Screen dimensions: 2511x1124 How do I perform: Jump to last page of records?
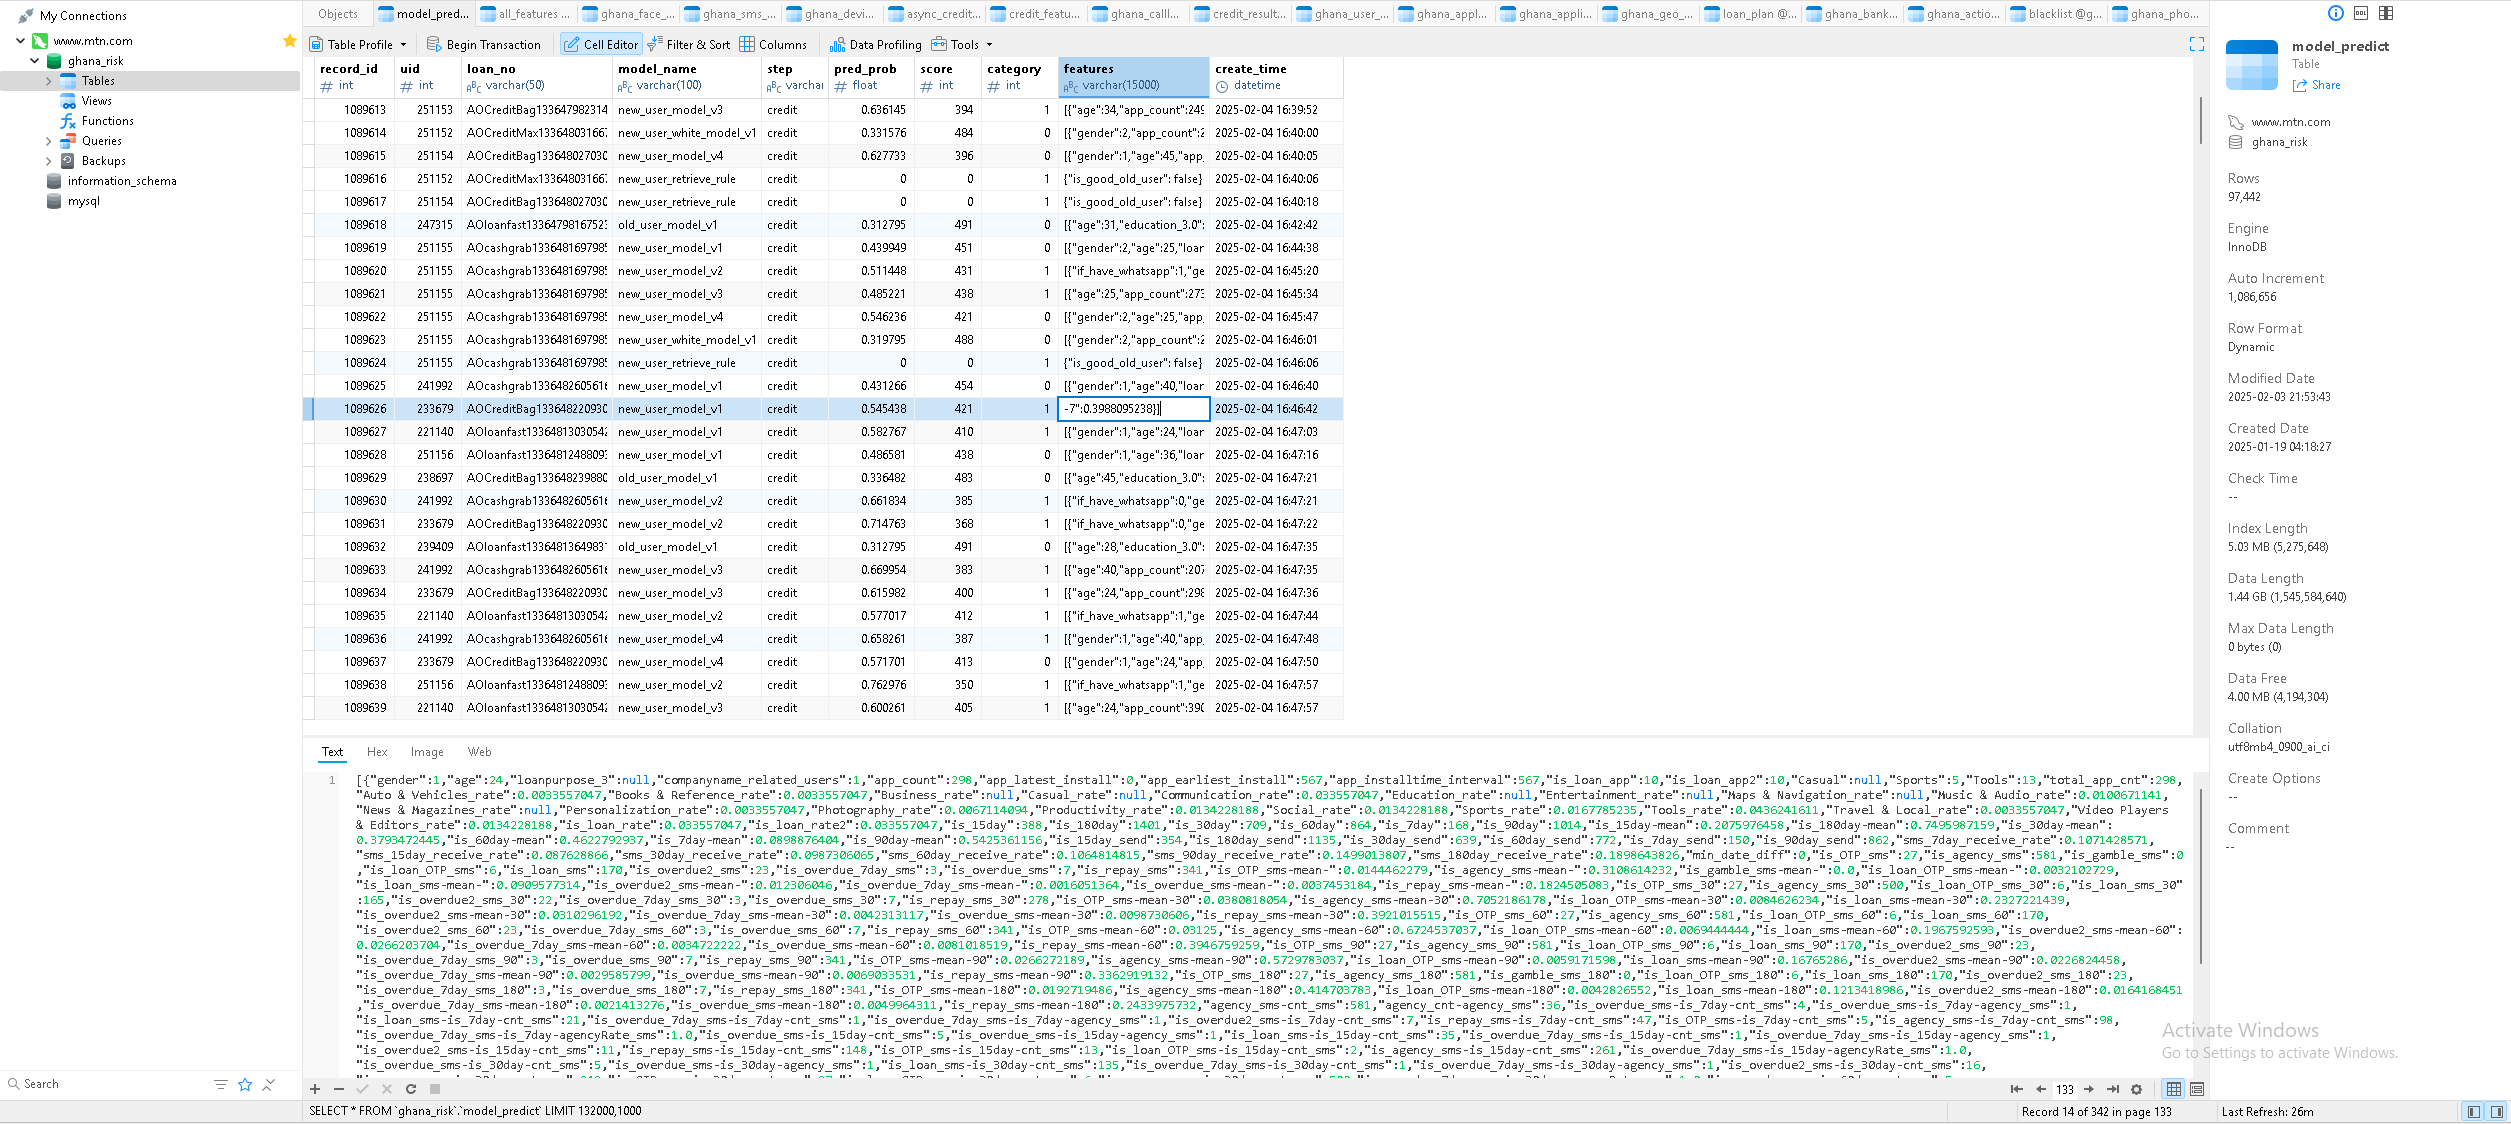[2113, 1089]
